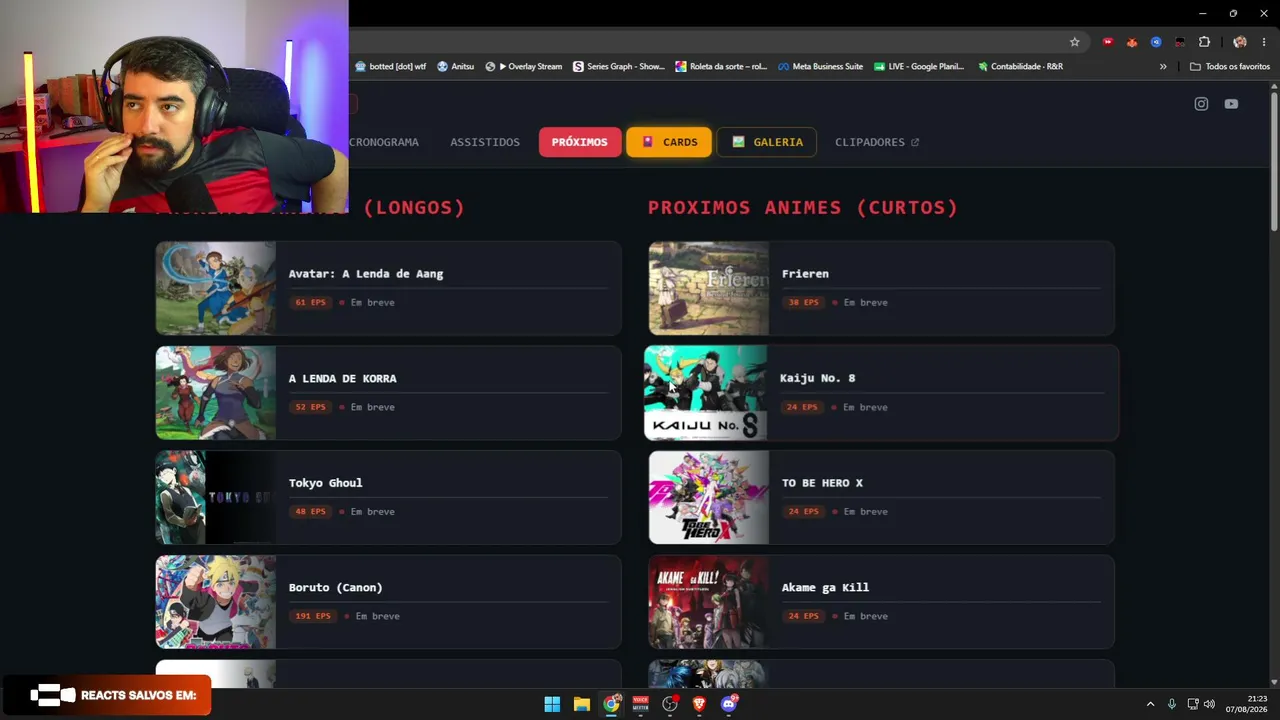This screenshot has height=720, width=1280.
Task: Open the volume tray icon
Action: point(1209,704)
